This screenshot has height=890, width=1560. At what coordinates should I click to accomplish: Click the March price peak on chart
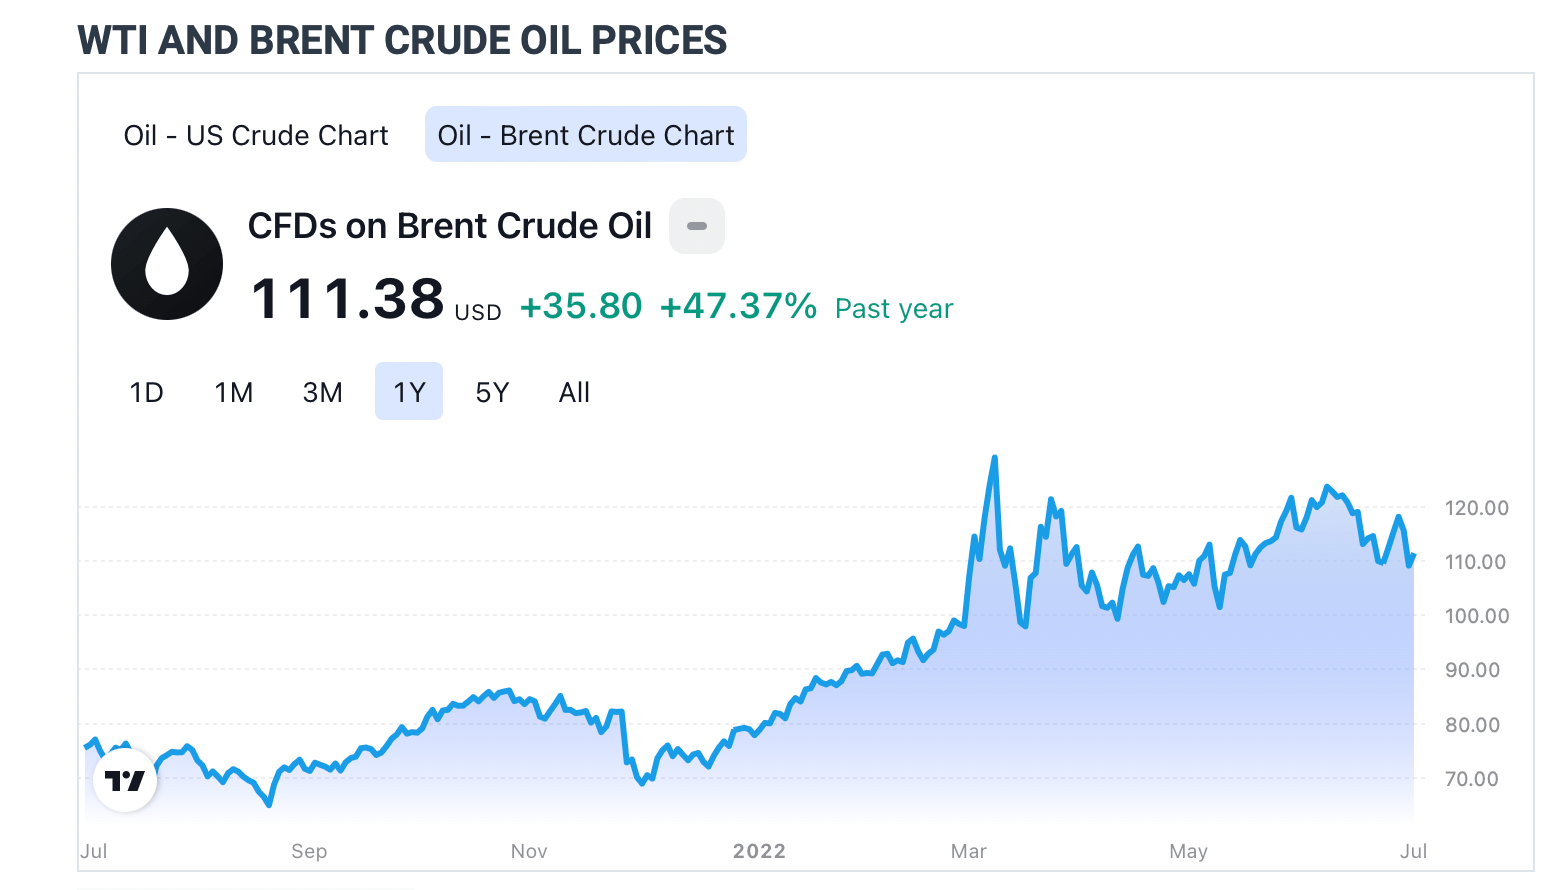click(x=994, y=459)
